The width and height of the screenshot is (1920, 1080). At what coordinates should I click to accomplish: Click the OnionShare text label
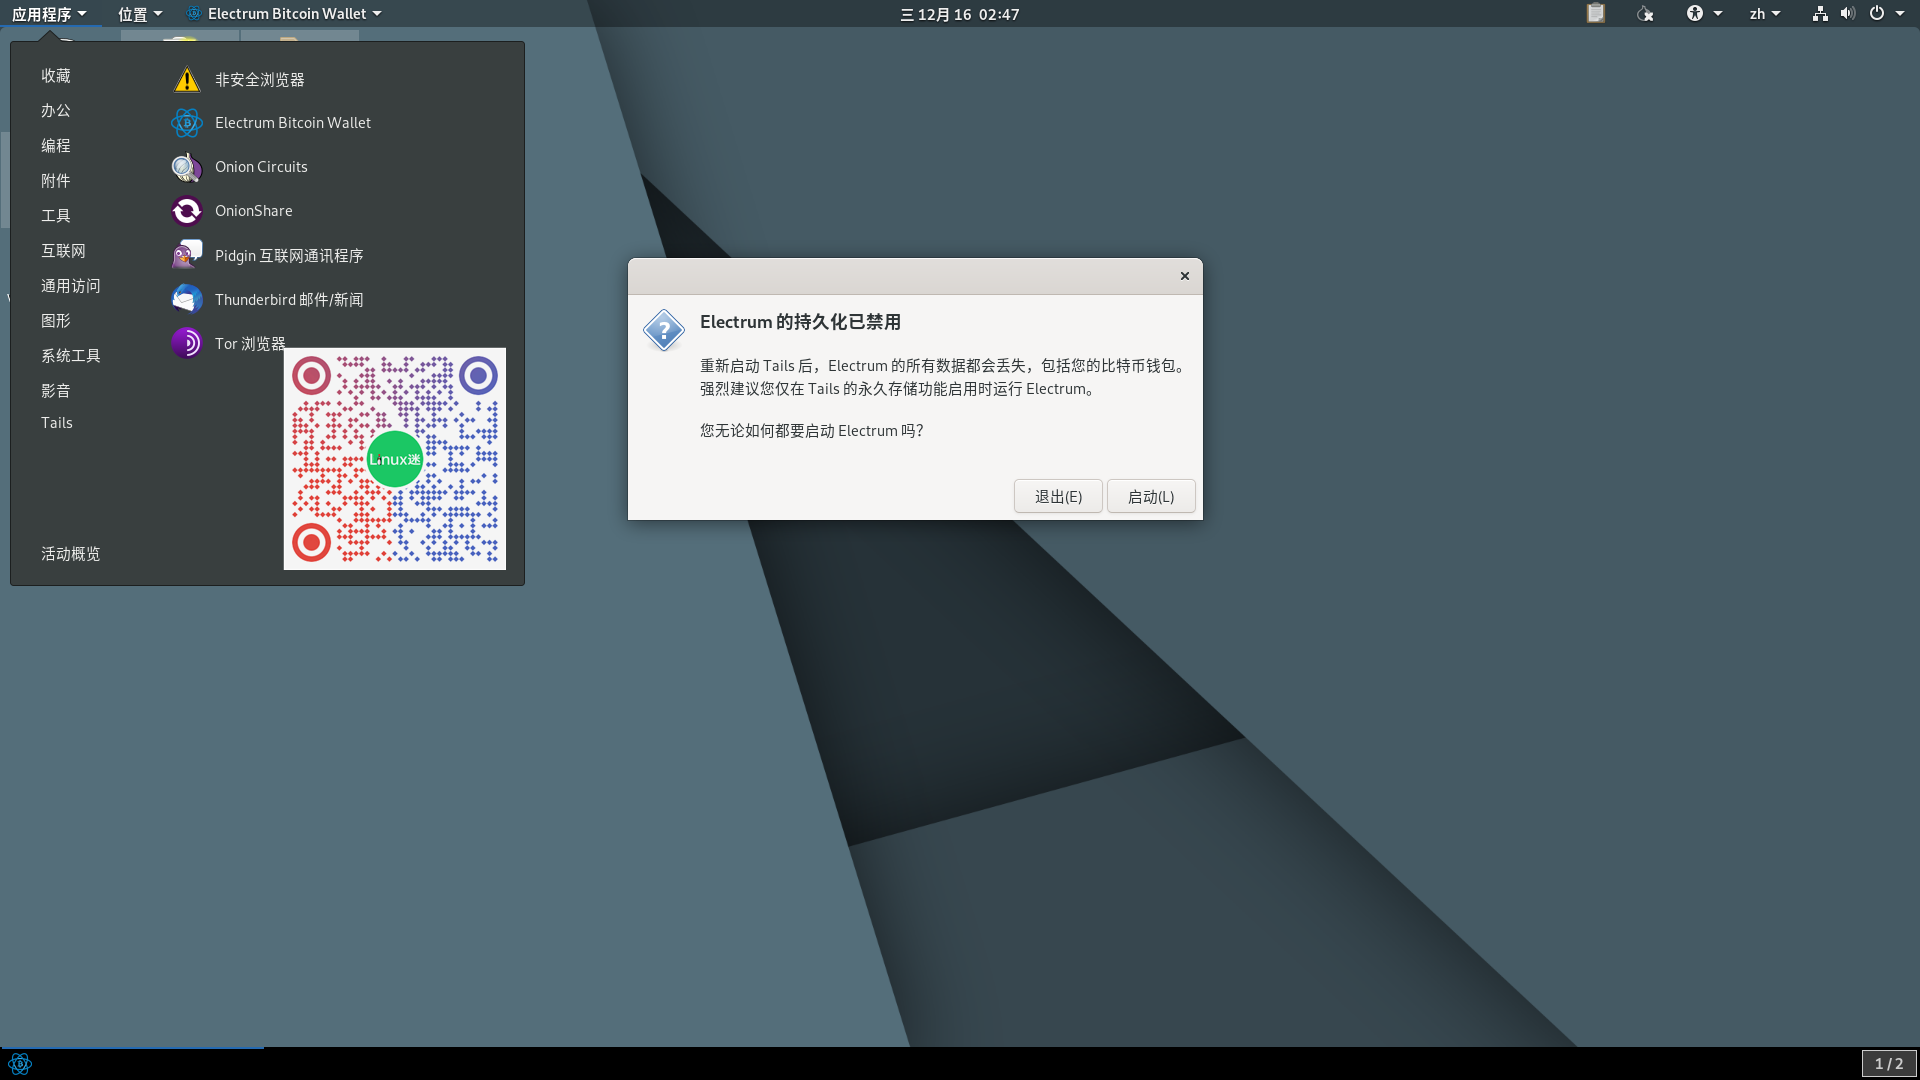coord(254,211)
